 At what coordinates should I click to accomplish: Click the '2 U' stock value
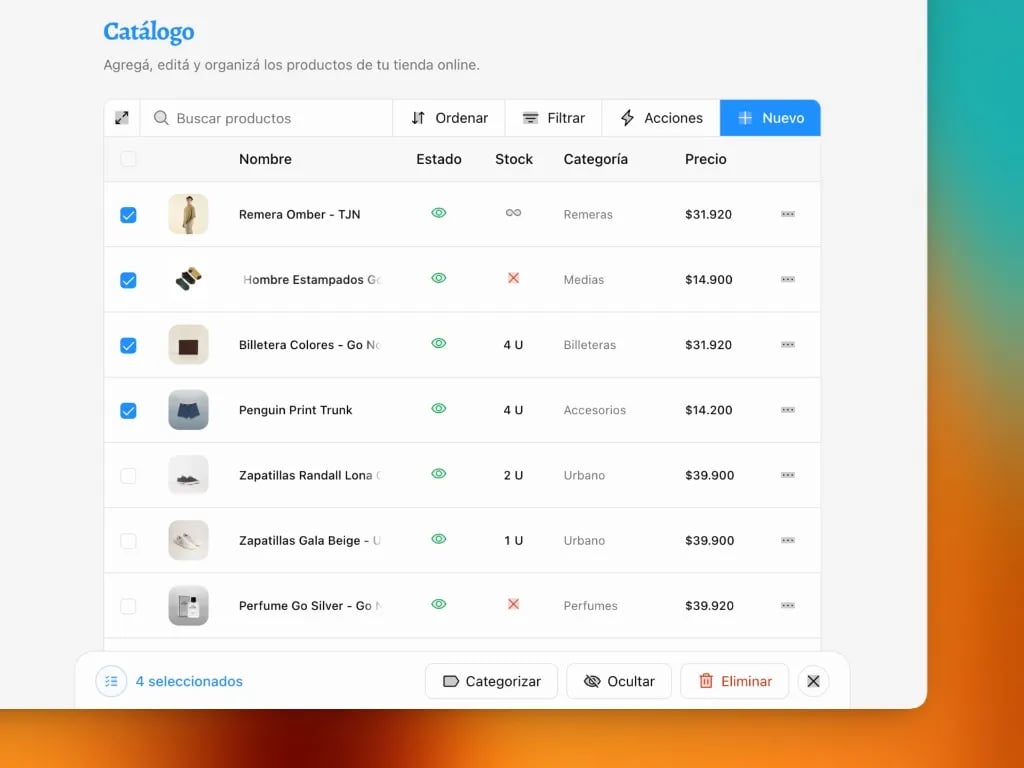[x=513, y=475]
